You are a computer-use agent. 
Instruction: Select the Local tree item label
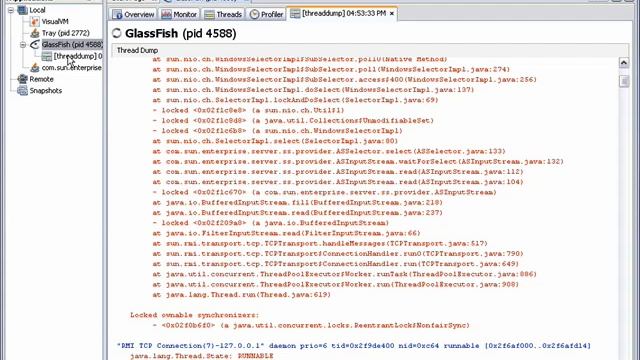(x=37, y=10)
